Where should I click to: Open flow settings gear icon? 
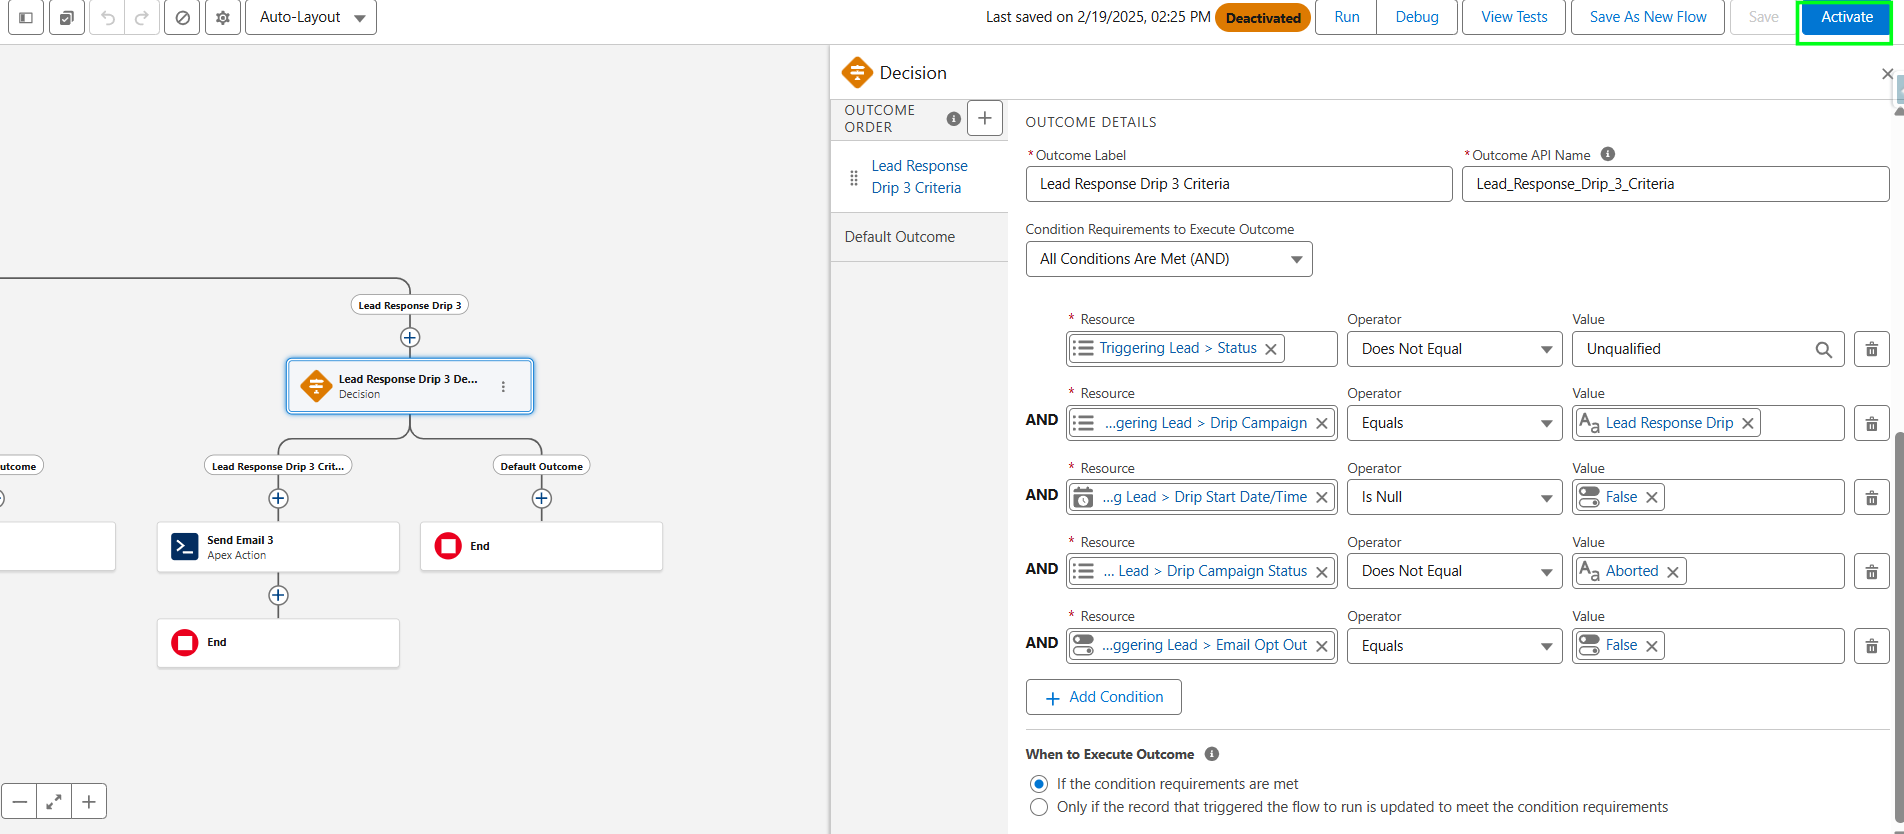(223, 17)
